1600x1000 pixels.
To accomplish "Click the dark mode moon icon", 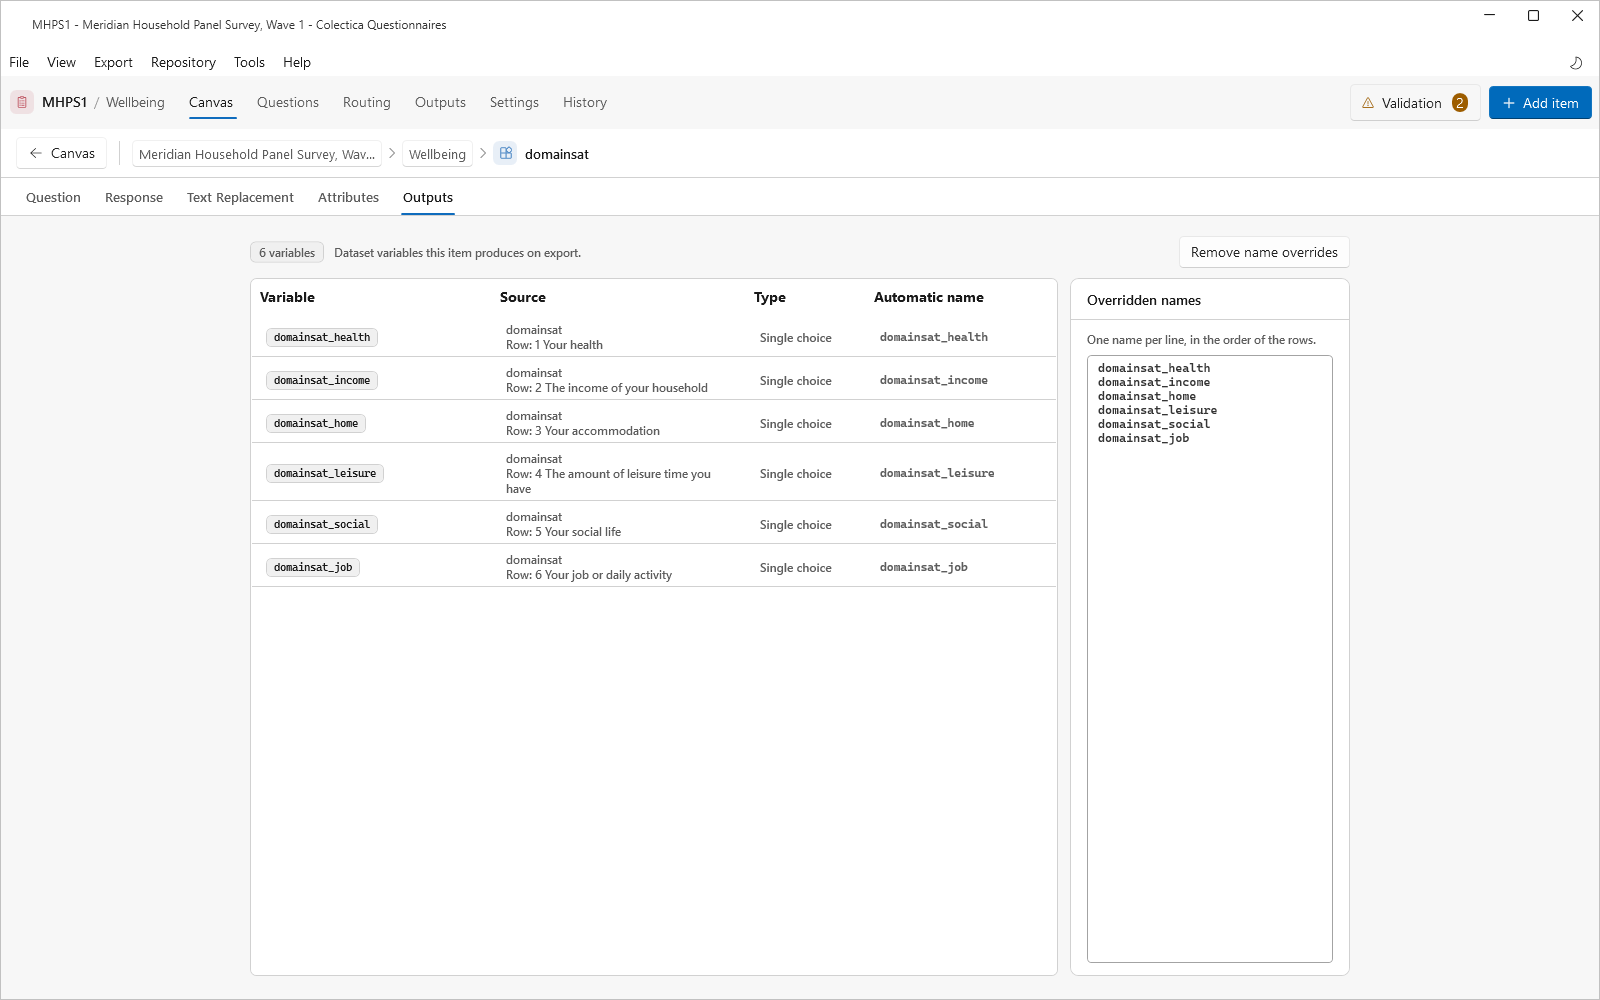I will [1576, 62].
